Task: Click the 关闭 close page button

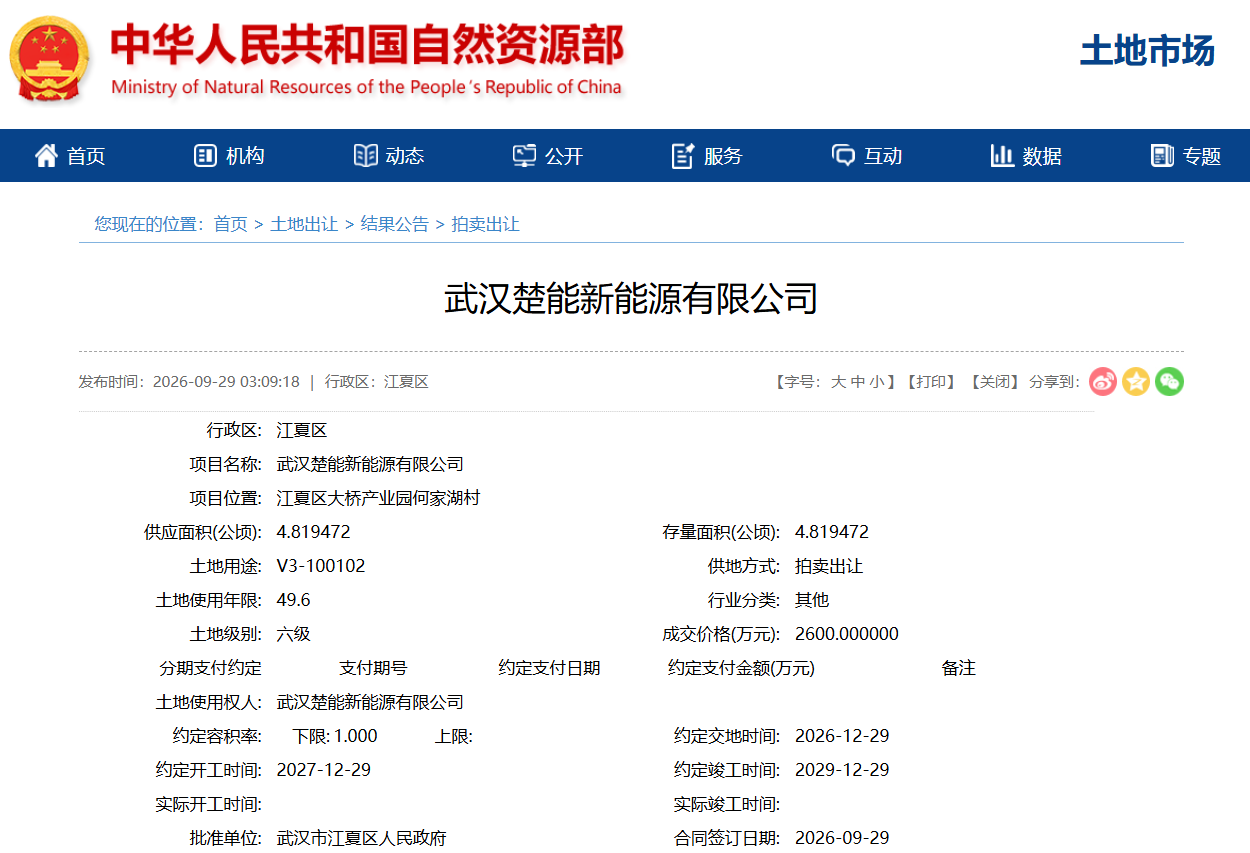Action: 994,382
